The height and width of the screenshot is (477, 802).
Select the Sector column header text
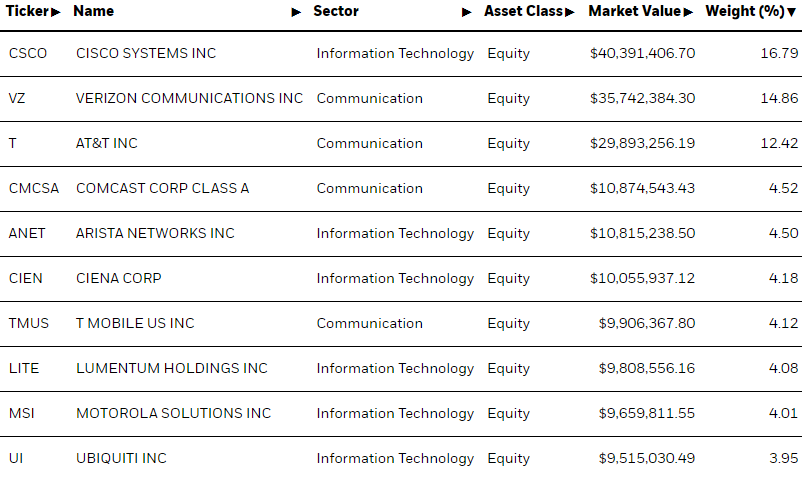[x=336, y=11]
